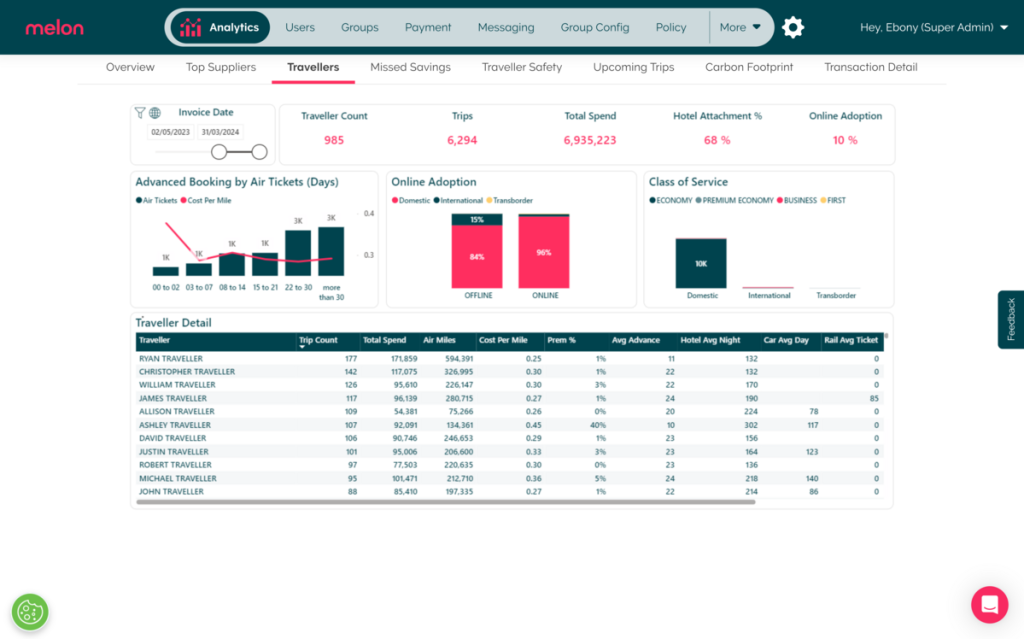Click the filter funnel icon
Image resolution: width=1024 pixels, height=639 pixels.
pyautogui.click(x=140, y=112)
